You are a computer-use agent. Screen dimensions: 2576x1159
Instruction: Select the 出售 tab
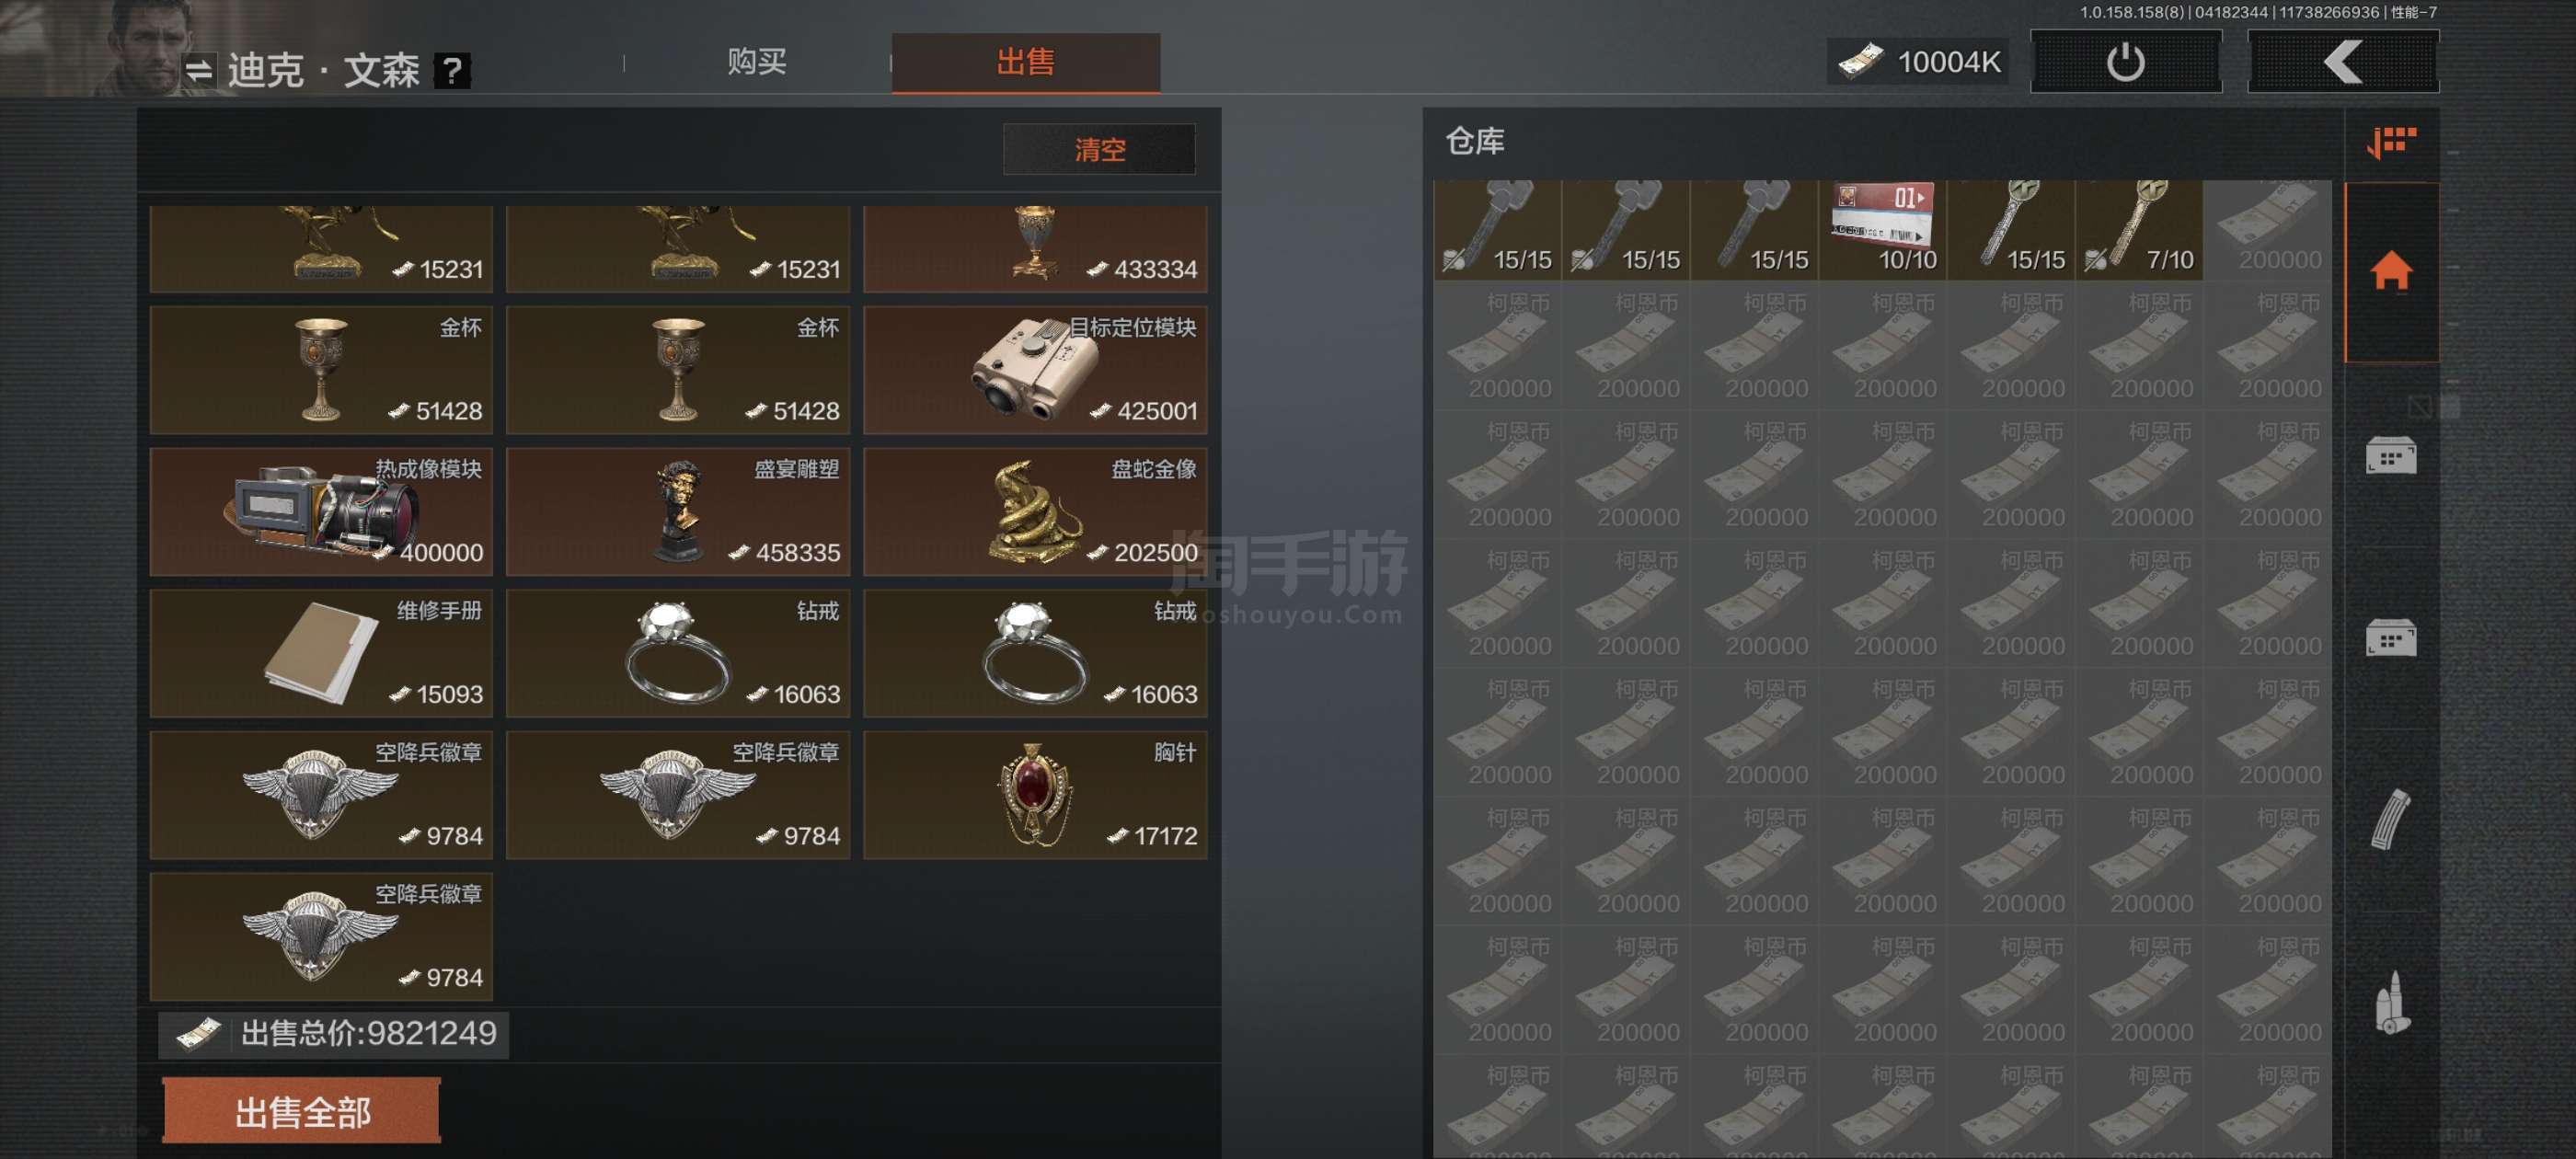1026,62
